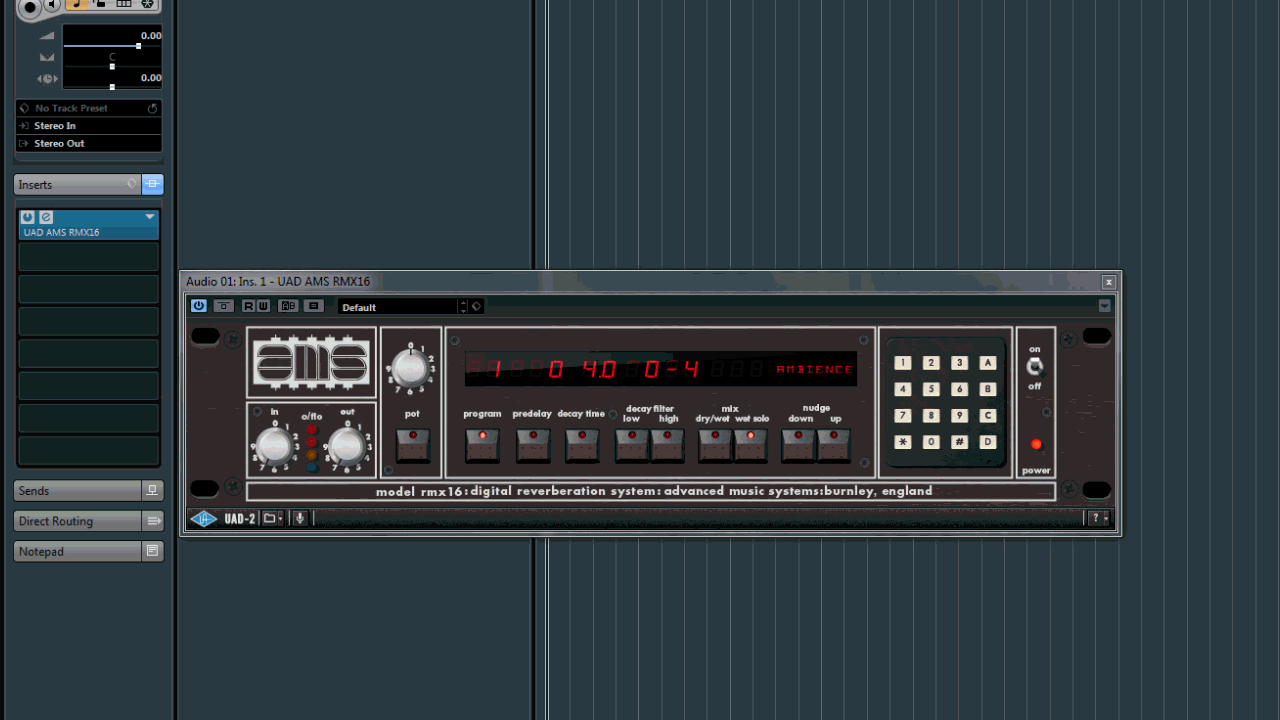
Task: Switch A/B settings comparison
Action: click(x=288, y=306)
